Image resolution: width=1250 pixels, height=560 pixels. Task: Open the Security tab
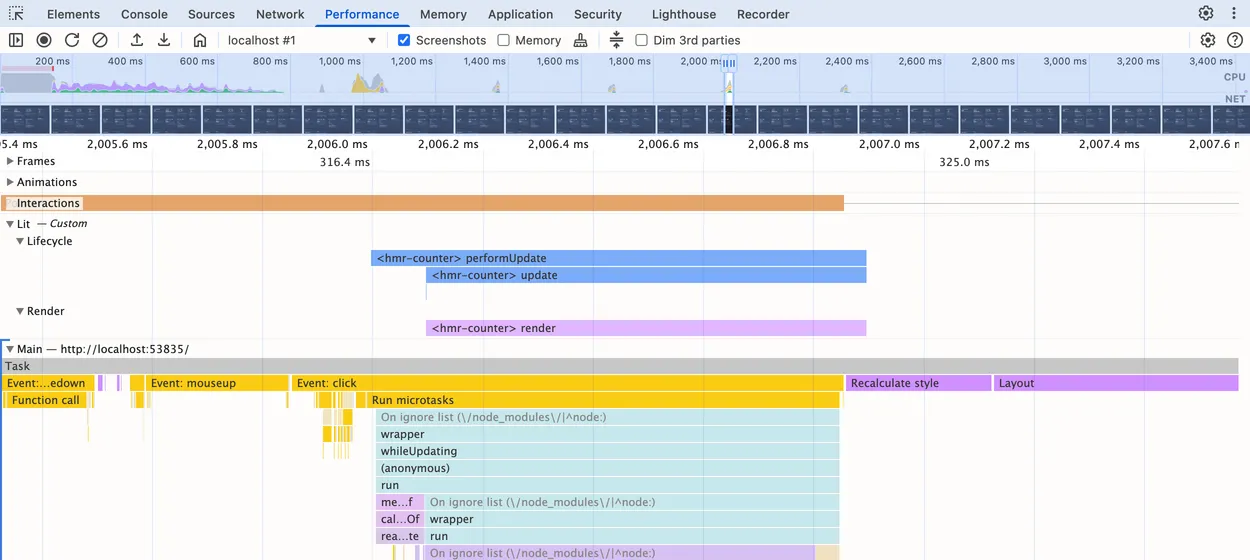(x=598, y=14)
